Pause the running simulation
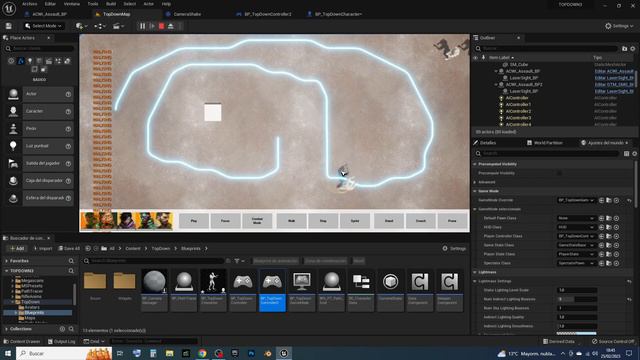 coord(142,26)
